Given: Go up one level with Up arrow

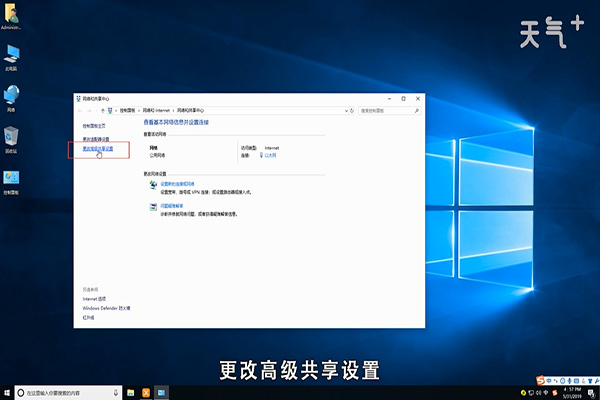Looking at the screenshot, I should pos(103,111).
